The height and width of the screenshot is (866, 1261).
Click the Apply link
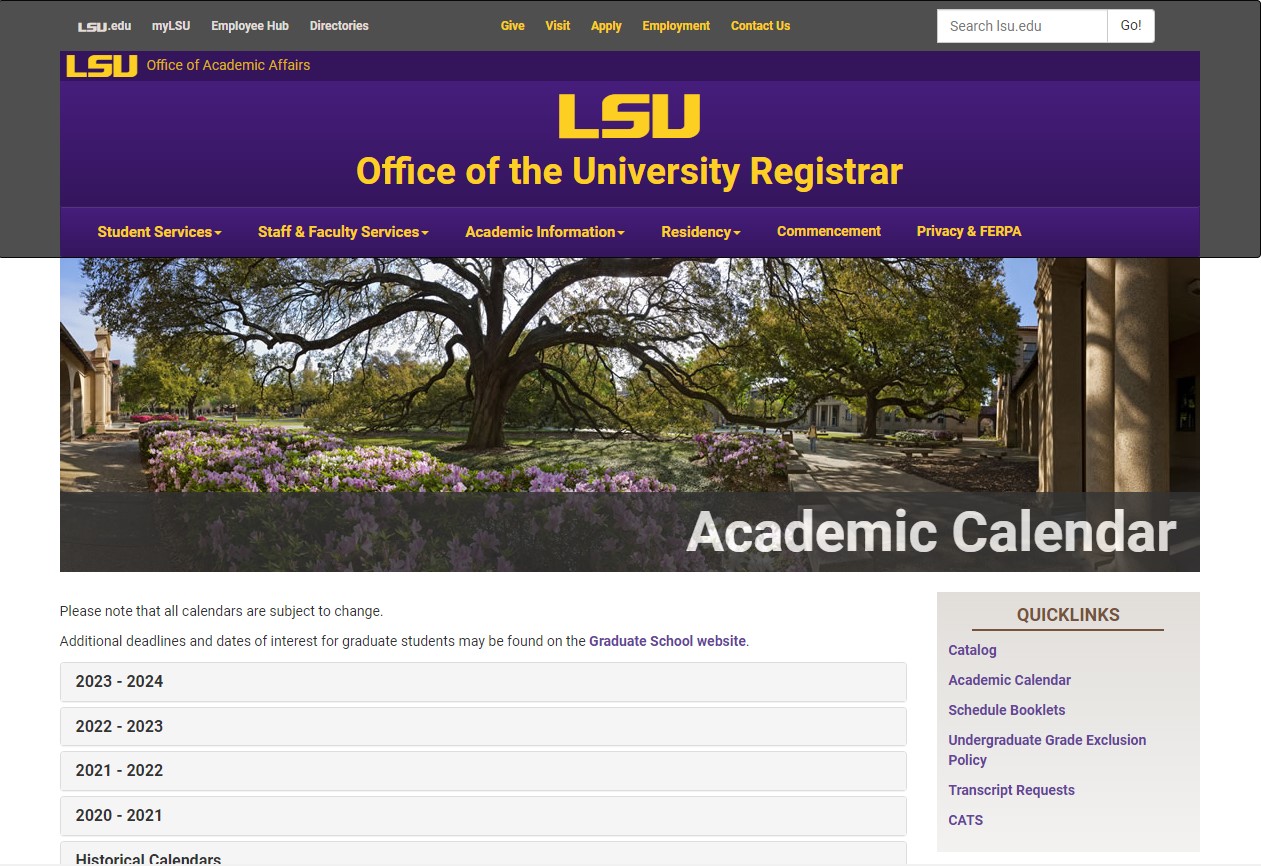tap(606, 26)
